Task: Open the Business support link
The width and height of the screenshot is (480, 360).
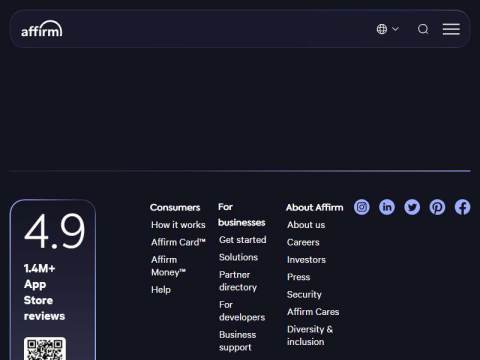Action: click(x=238, y=341)
